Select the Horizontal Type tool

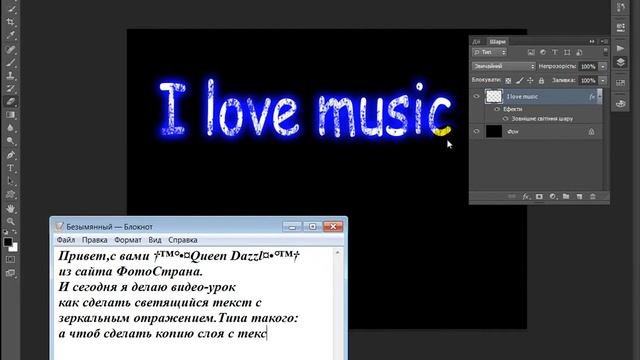(11, 168)
